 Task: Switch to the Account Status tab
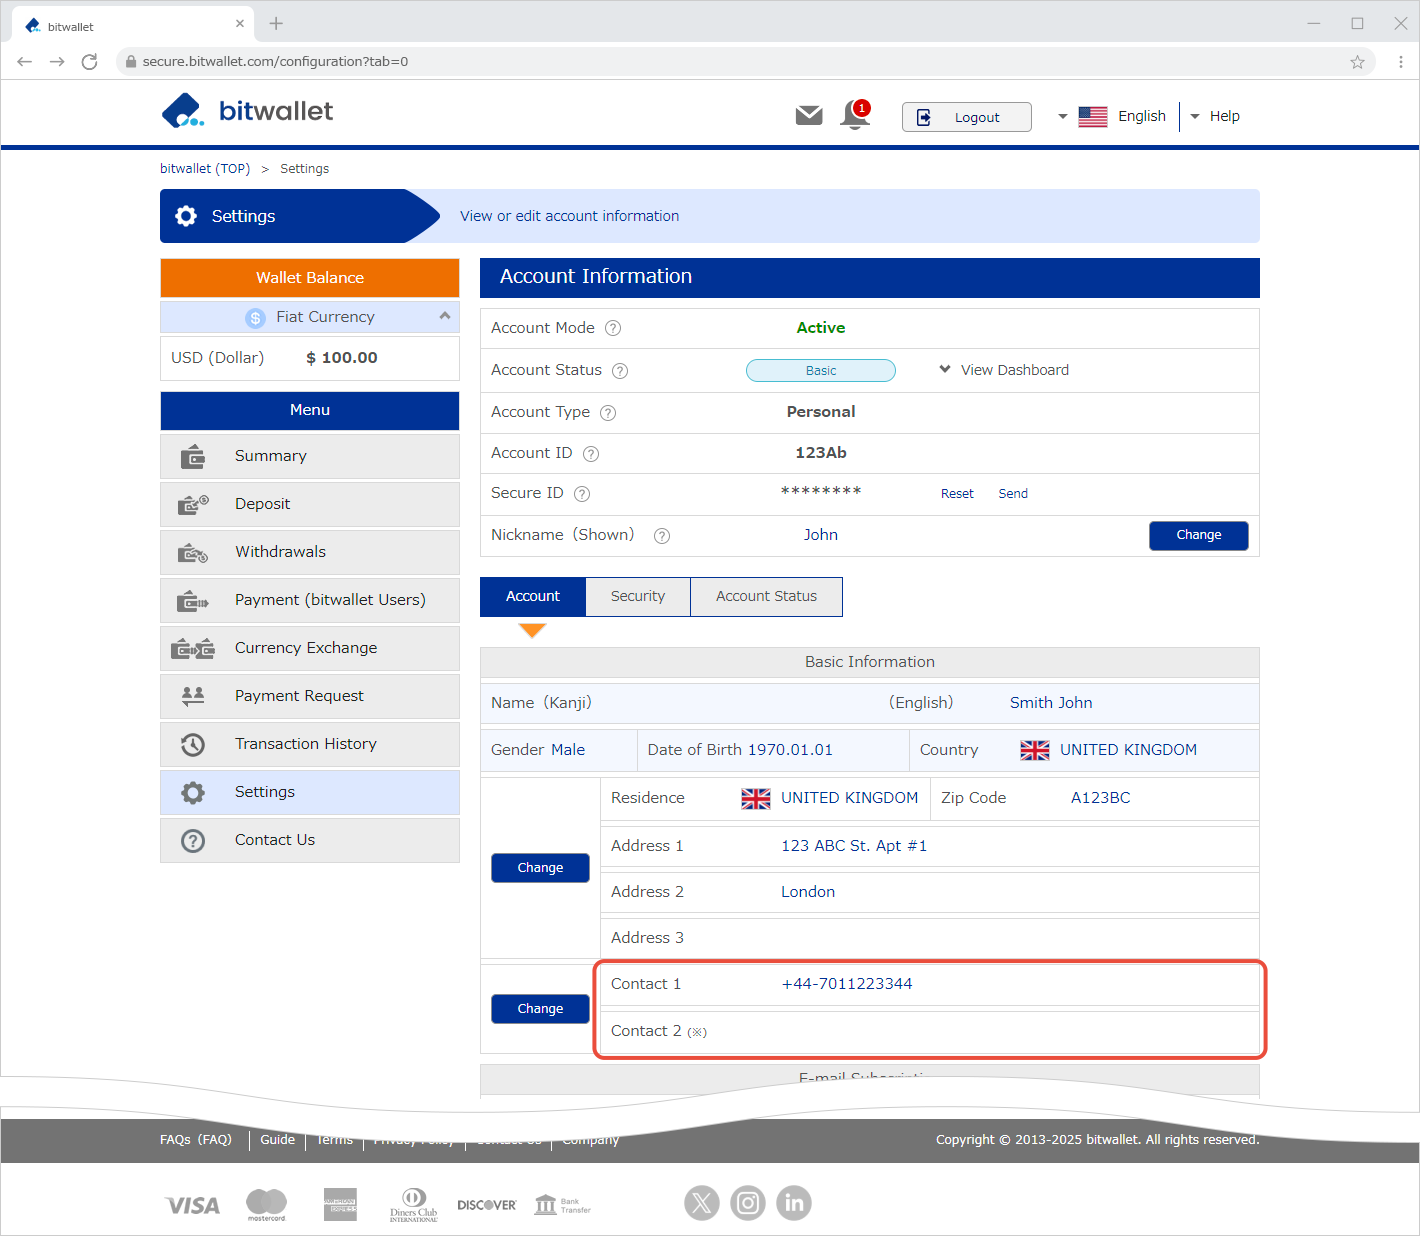pyautogui.click(x=766, y=596)
